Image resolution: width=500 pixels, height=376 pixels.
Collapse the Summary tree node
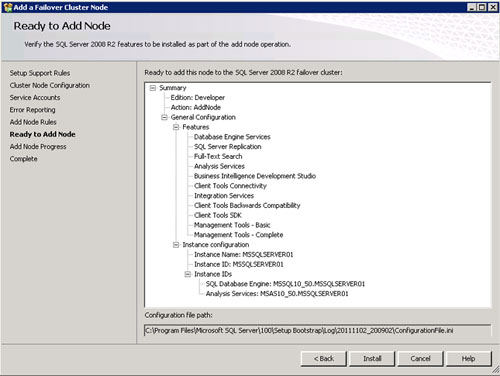tap(153, 88)
